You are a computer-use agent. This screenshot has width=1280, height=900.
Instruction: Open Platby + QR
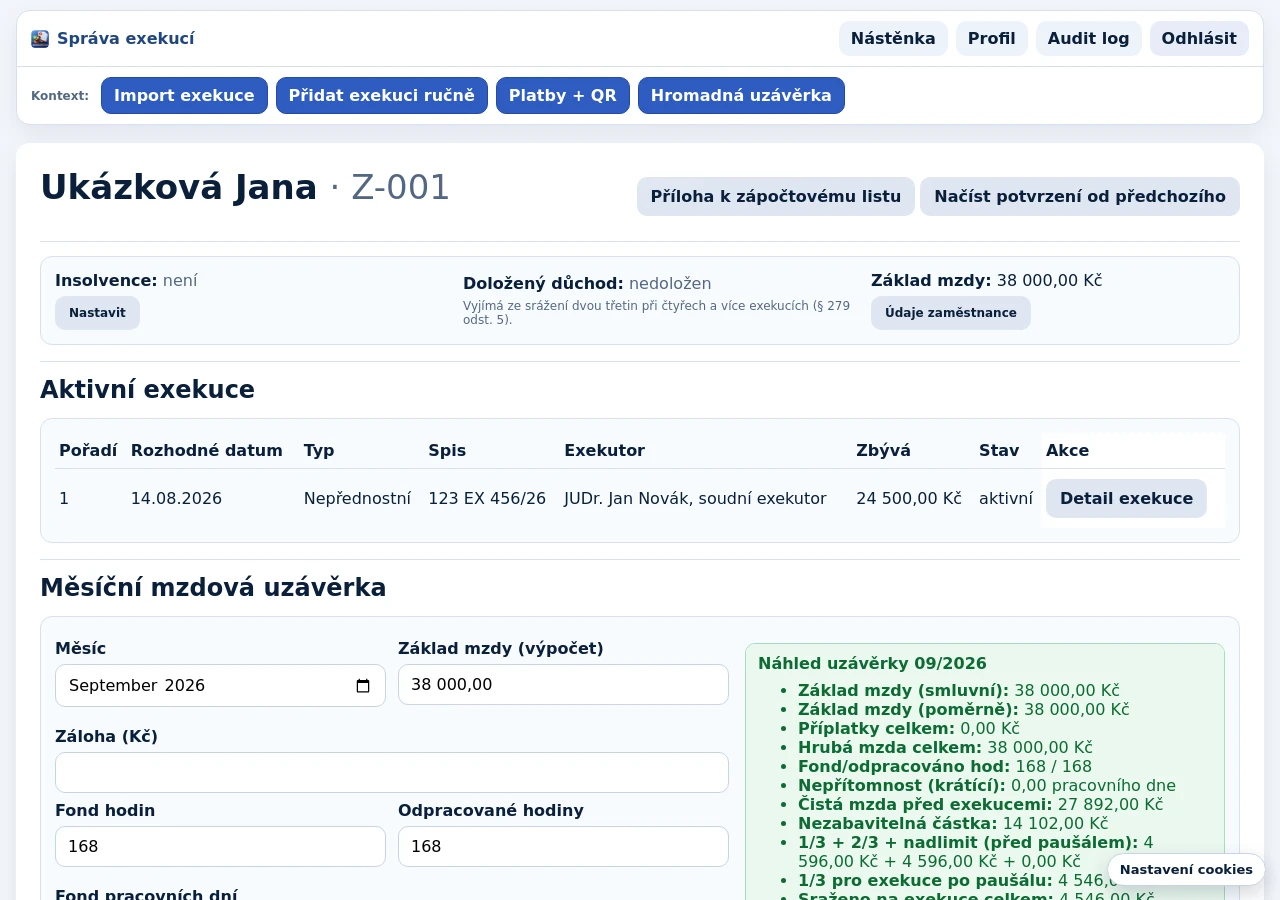(x=563, y=96)
